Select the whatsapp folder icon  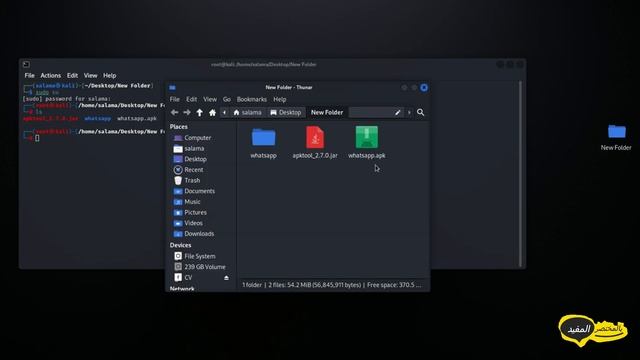coord(263,138)
